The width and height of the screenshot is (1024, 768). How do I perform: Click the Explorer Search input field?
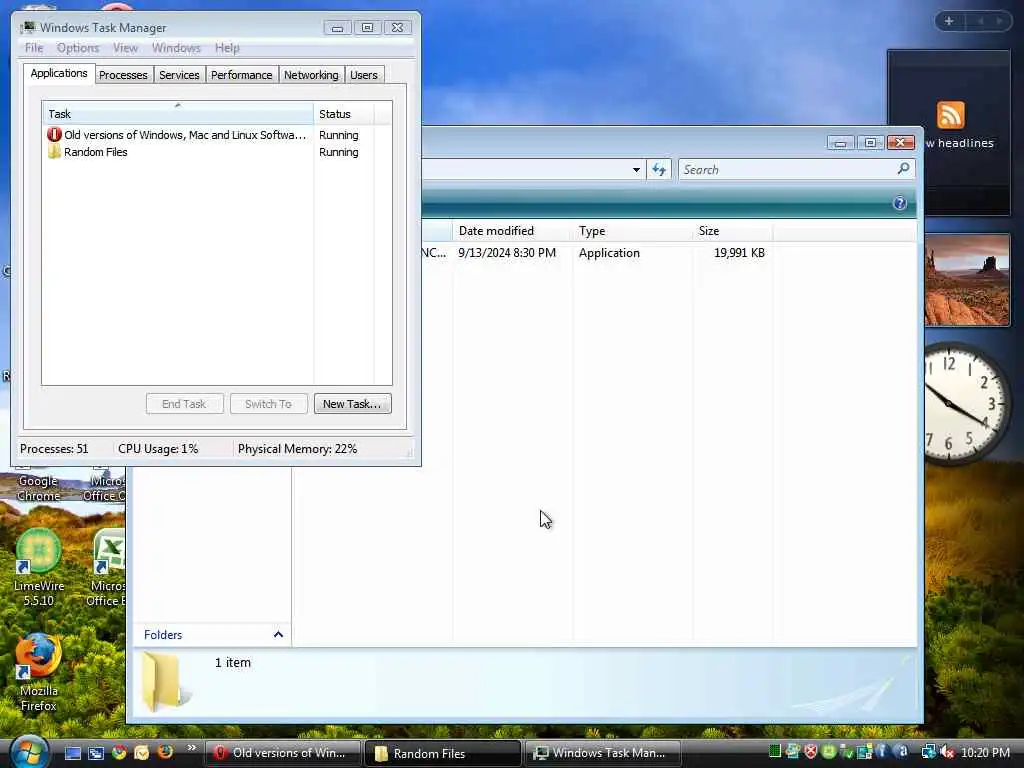[x=787, y=170]
